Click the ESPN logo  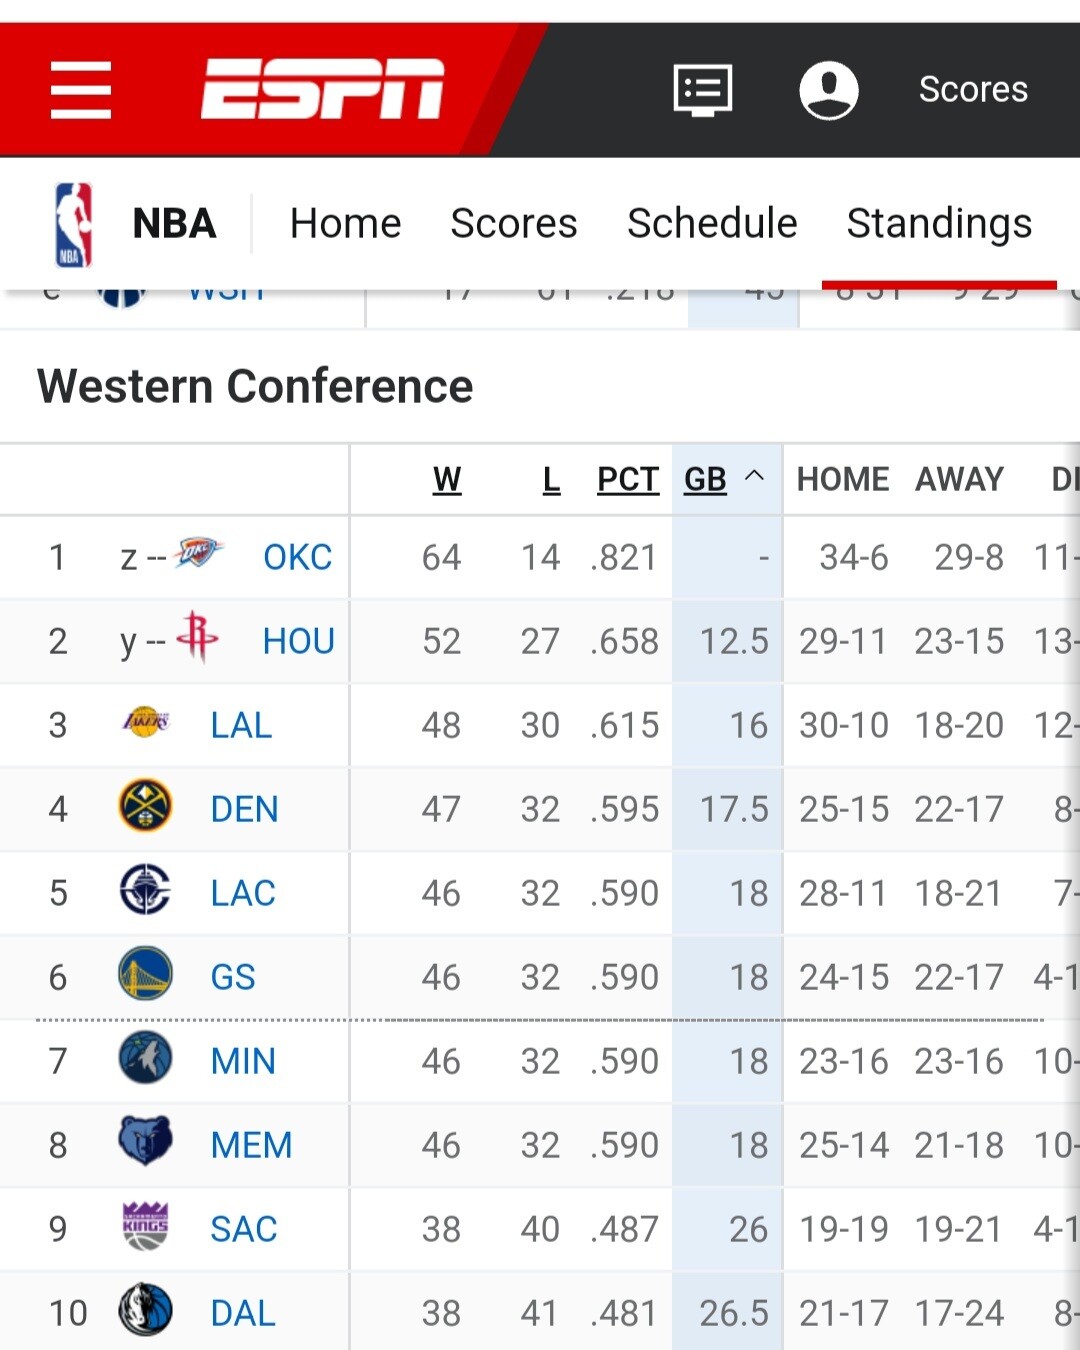(322, 89)
